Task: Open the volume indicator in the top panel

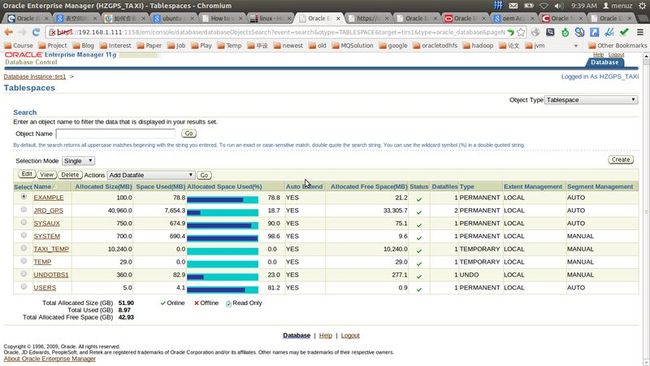Action: 558,6
